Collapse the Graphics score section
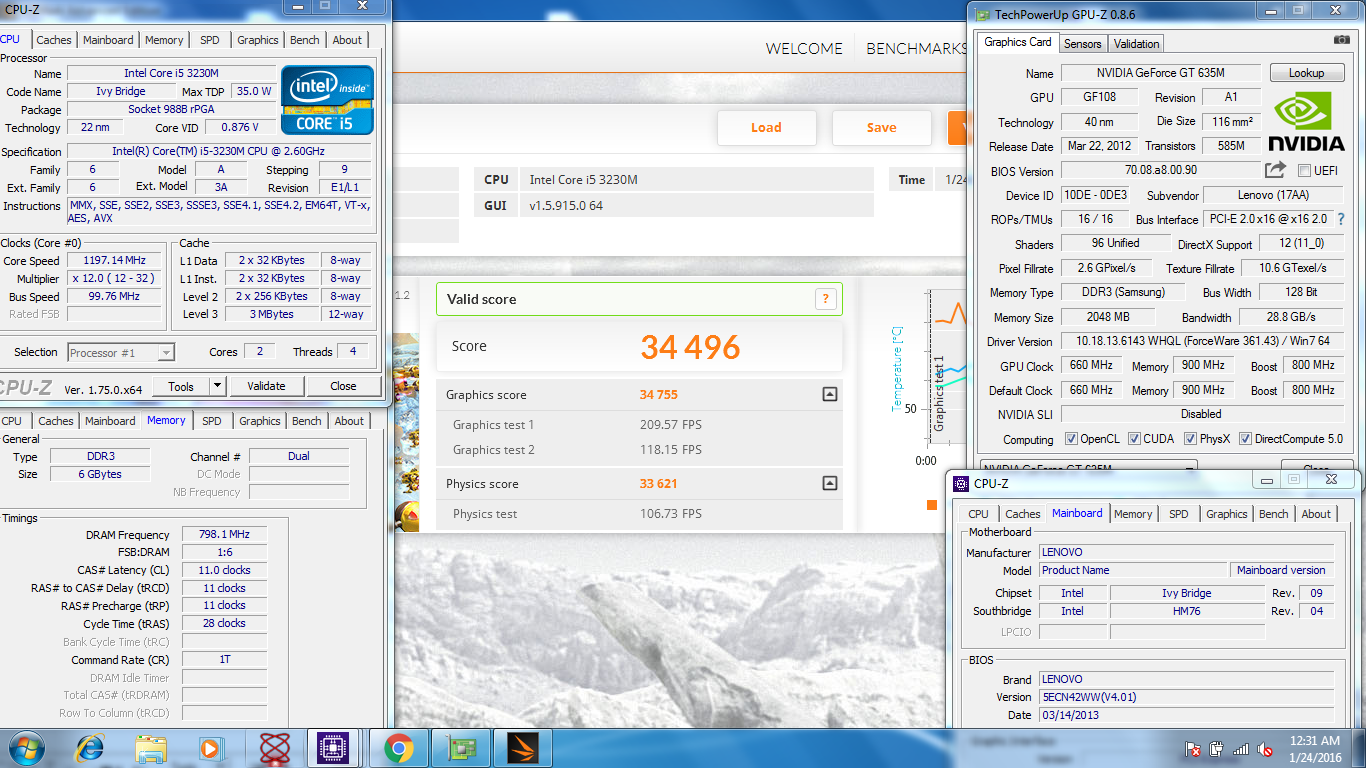 pyautogui.click(x=829, y=395)
